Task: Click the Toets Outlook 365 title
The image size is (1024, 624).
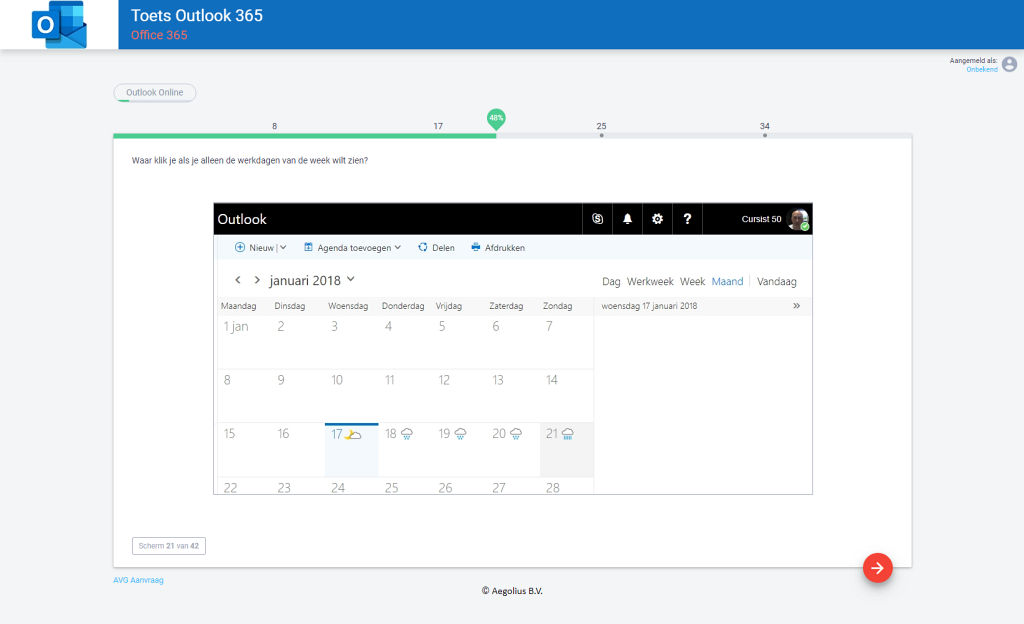Action: pyautogui.click(x=197, y=16)
